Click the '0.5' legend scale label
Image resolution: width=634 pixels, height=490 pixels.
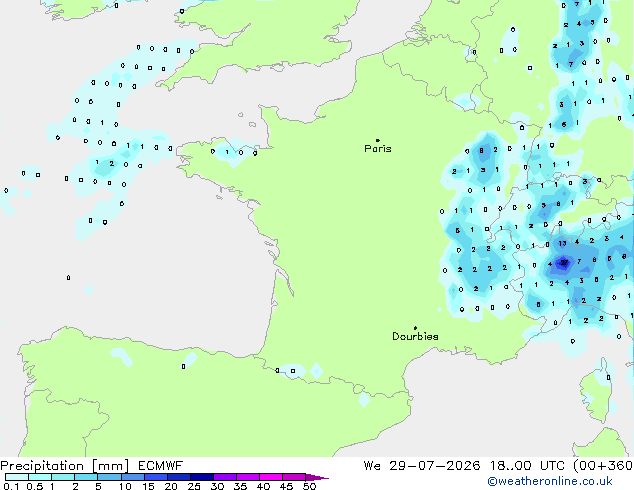point(35,486)
